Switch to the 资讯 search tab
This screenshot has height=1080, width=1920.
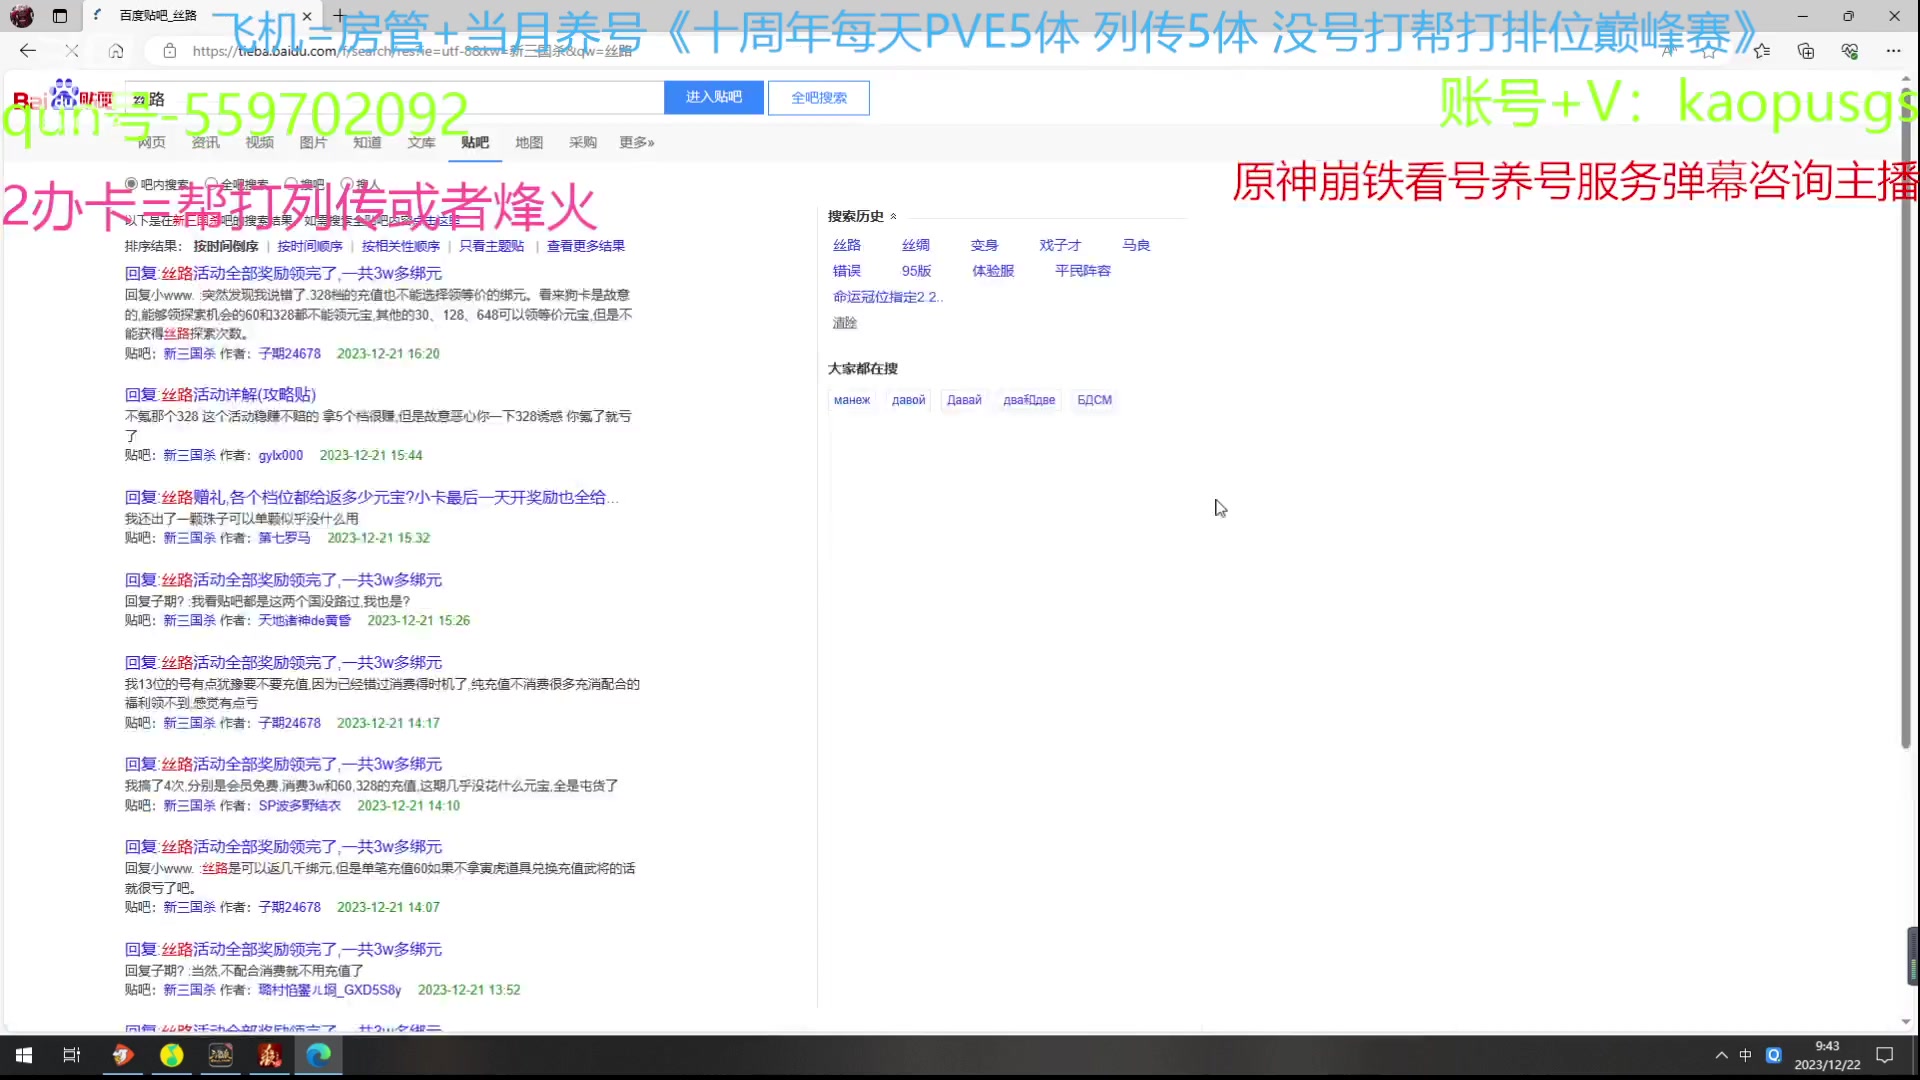[x=205, y=142]
